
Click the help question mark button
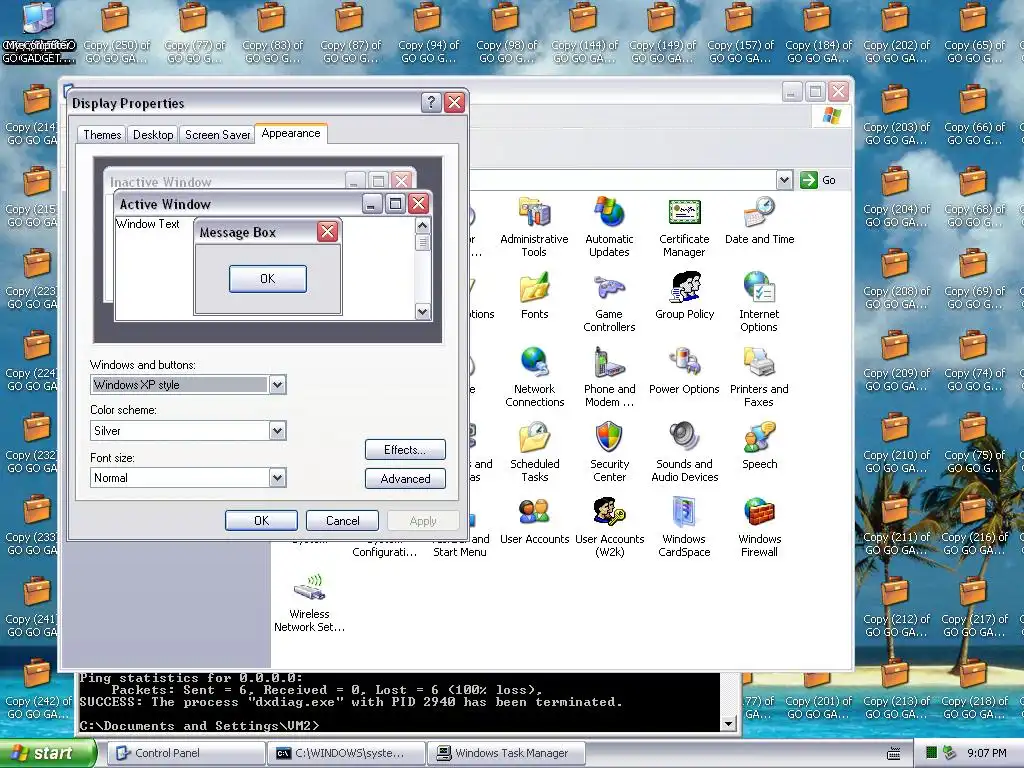point(431,103)
